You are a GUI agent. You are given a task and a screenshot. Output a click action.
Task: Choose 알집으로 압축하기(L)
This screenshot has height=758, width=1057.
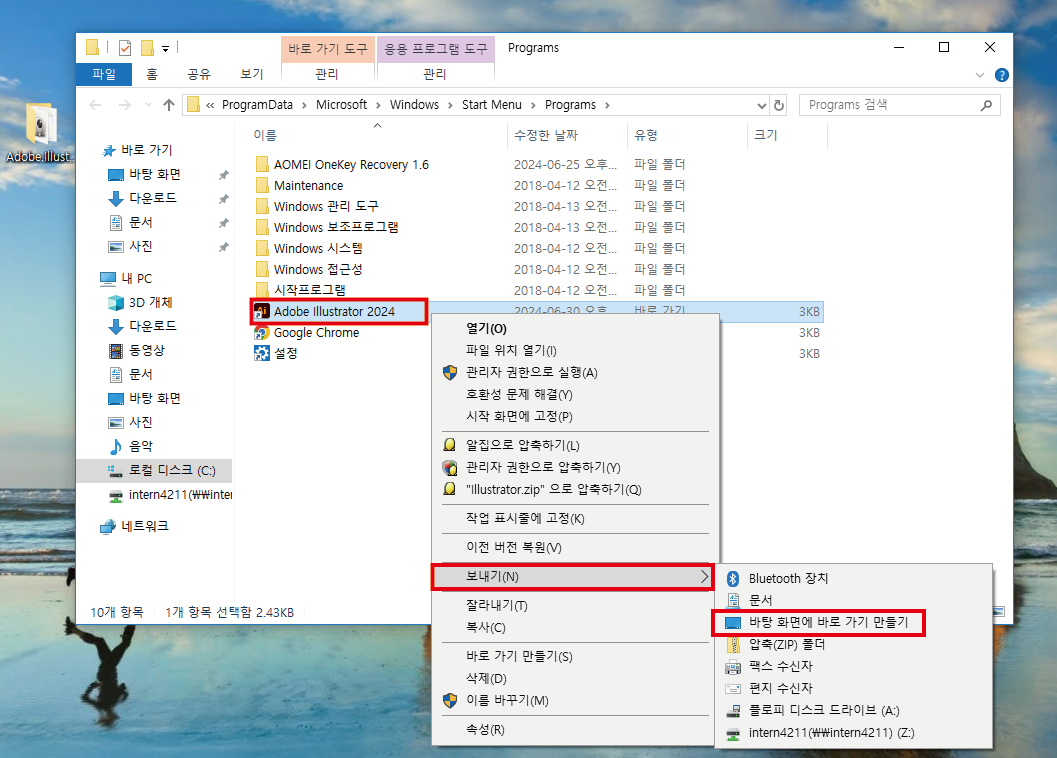click(574, 445)
